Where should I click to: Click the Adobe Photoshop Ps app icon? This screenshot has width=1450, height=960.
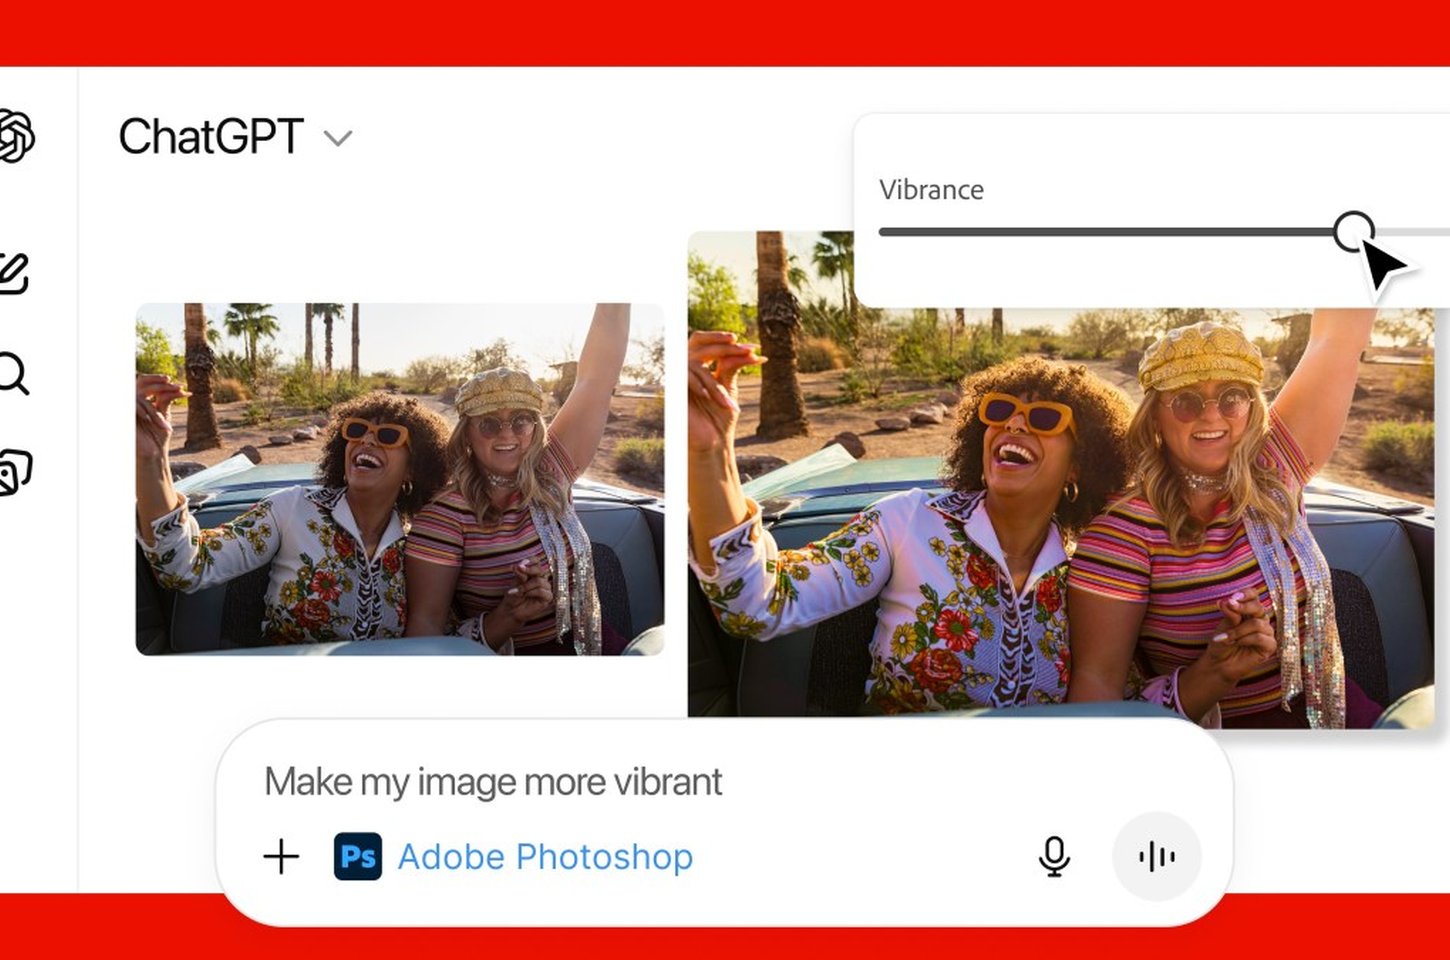358,856
